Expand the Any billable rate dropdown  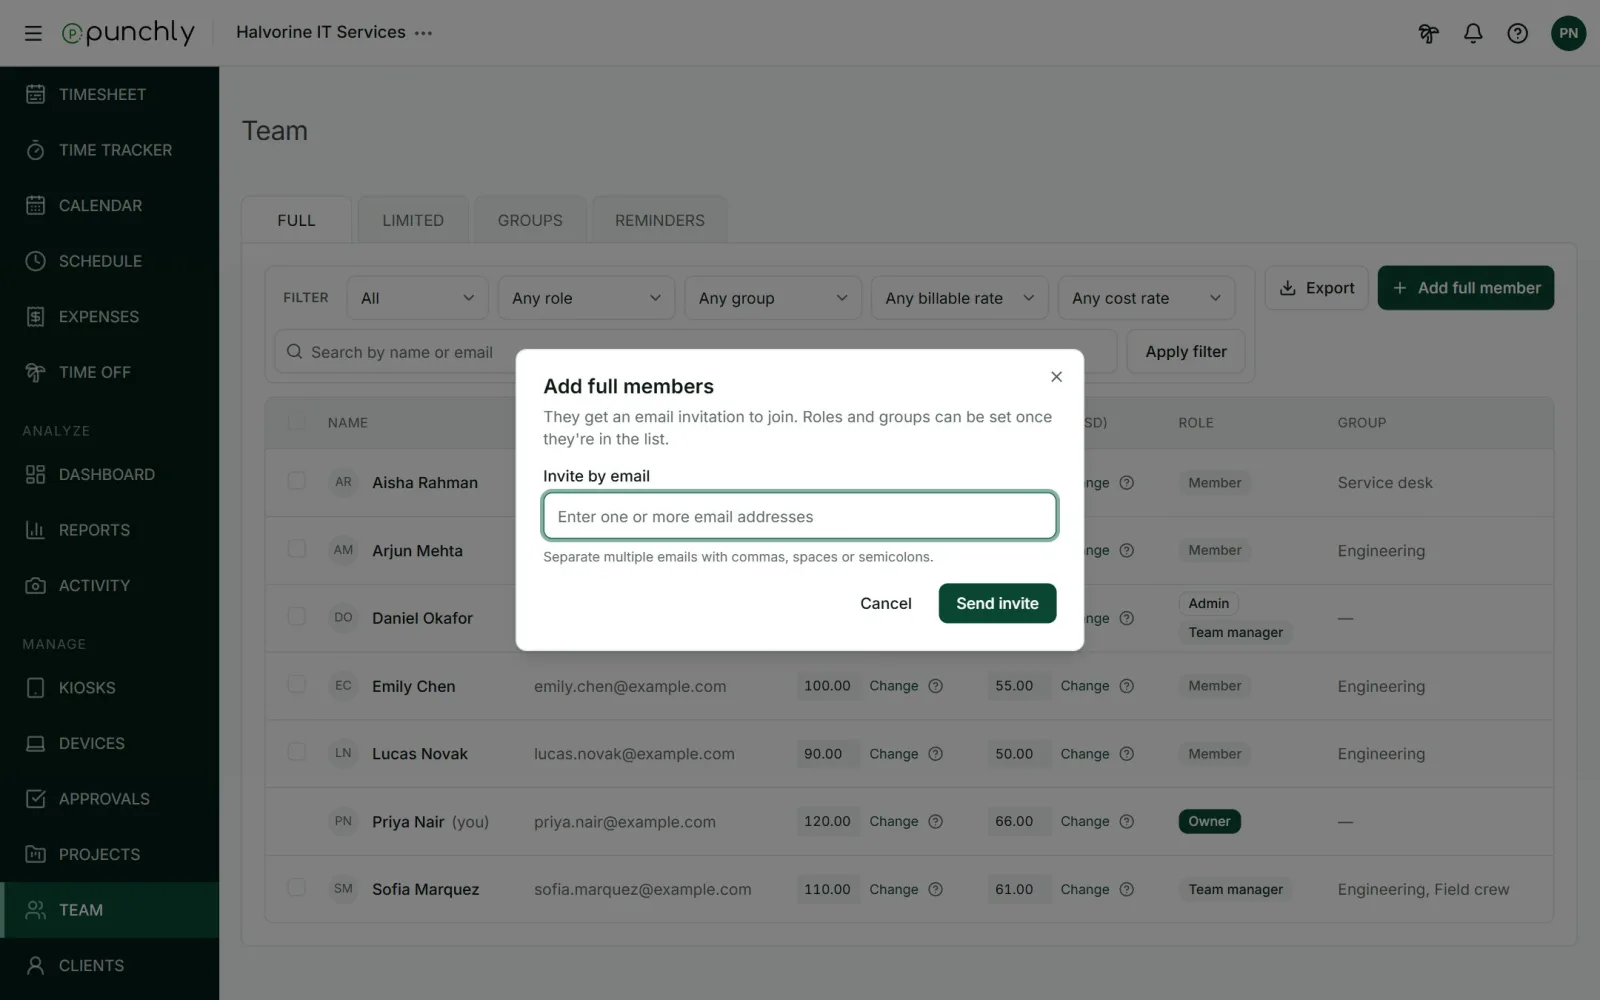click(x=959, y=298)
